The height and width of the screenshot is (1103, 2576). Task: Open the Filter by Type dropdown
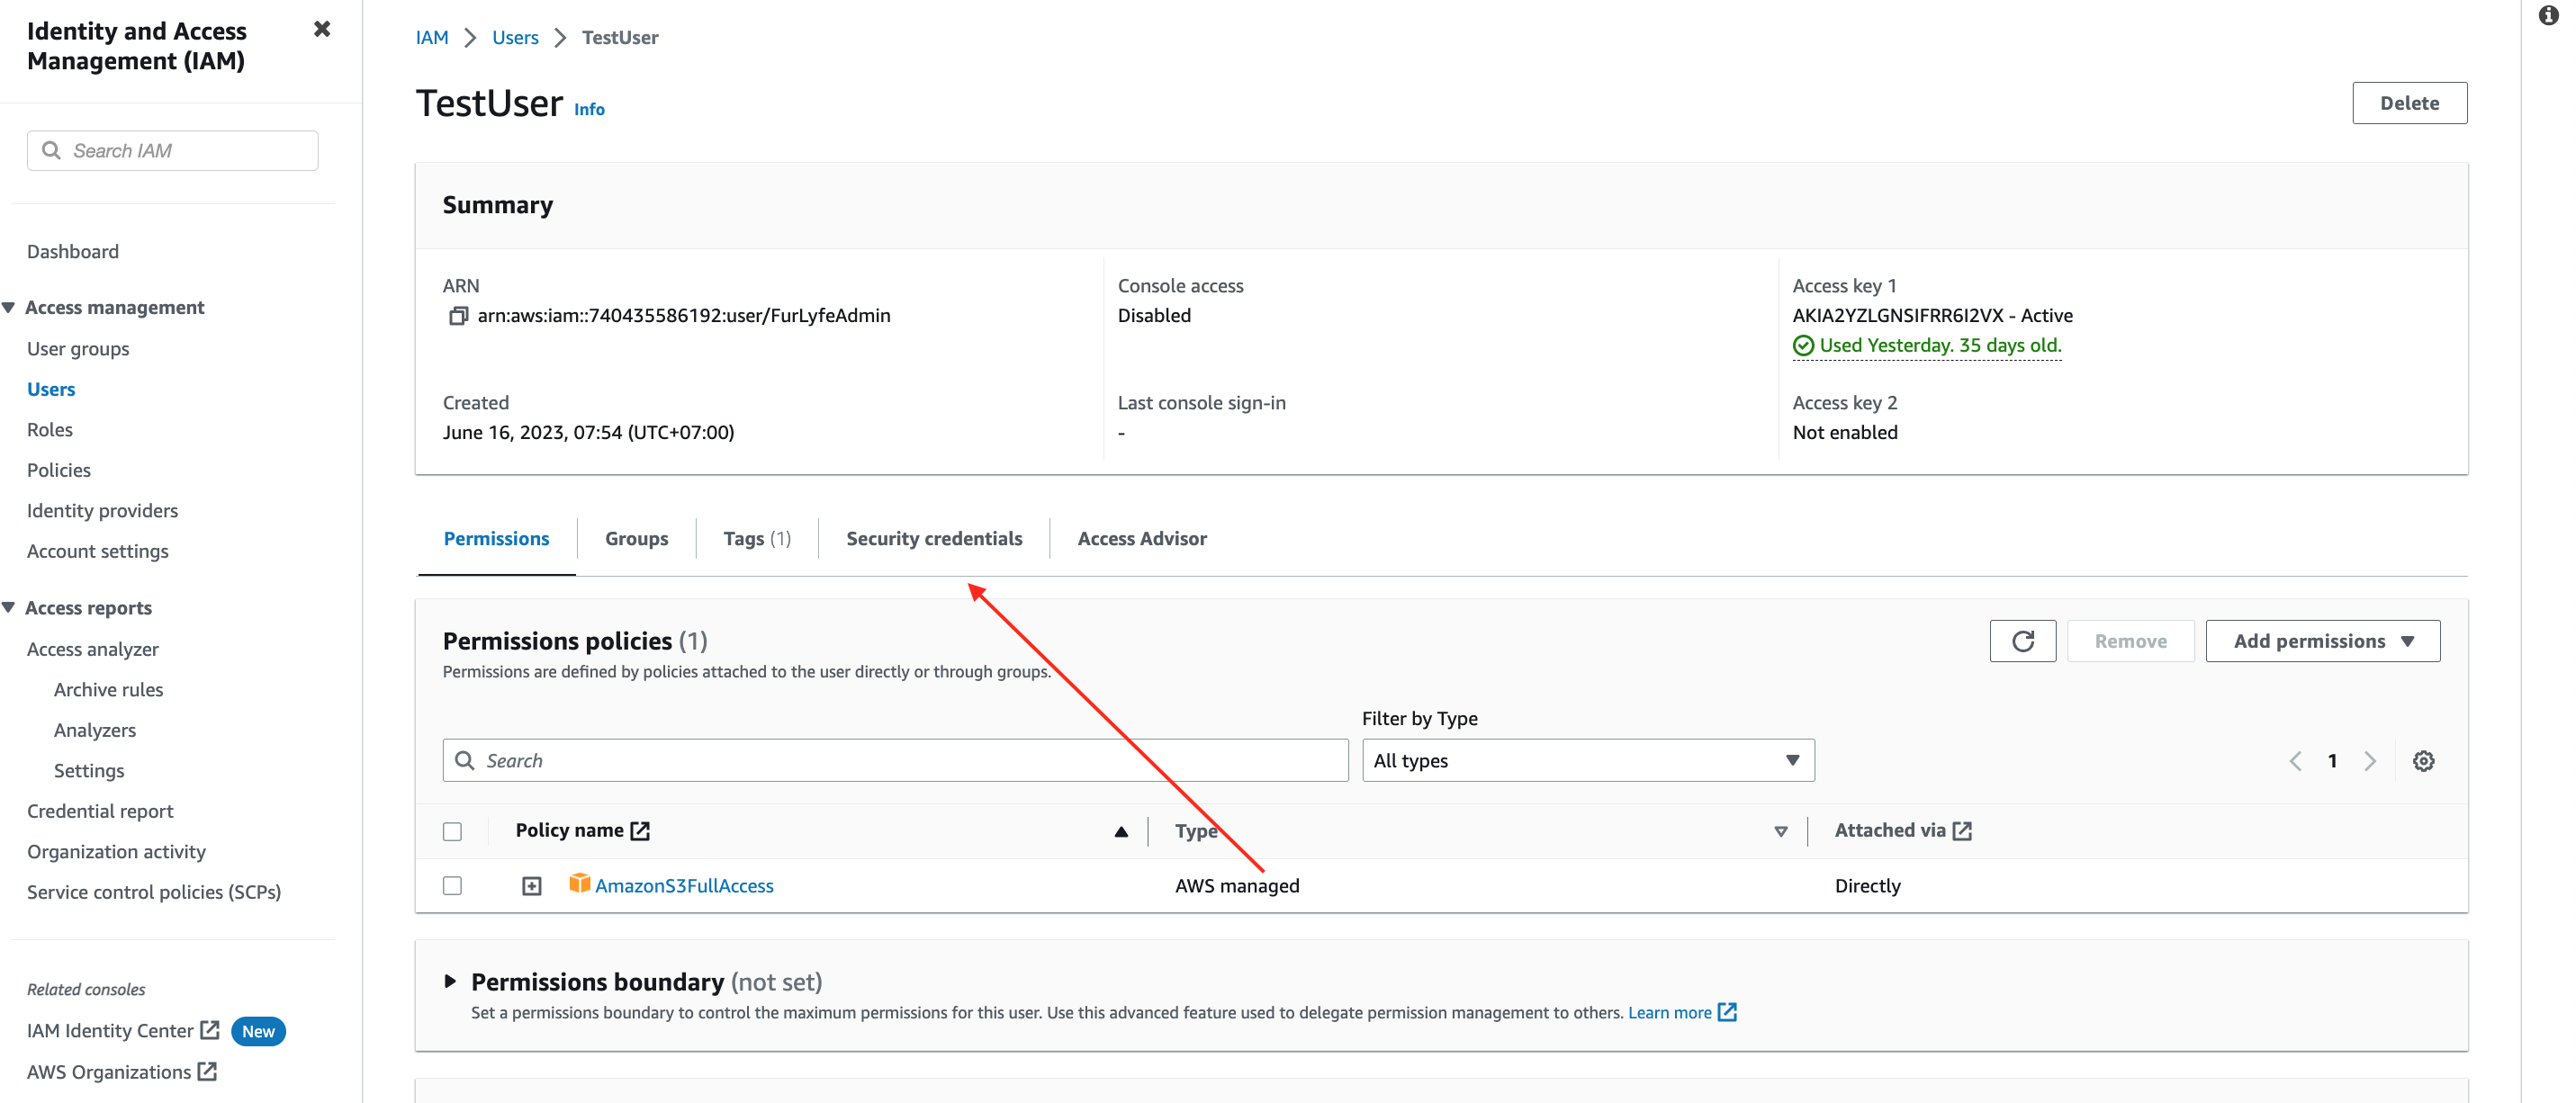1588,761
